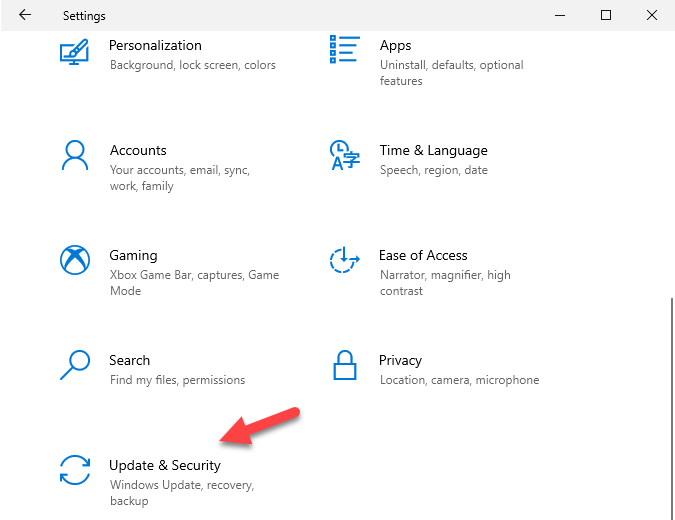Click 'Find my files, permissions' description
Viewport: 675px width, 520px height.
click(x=177, y=380)
